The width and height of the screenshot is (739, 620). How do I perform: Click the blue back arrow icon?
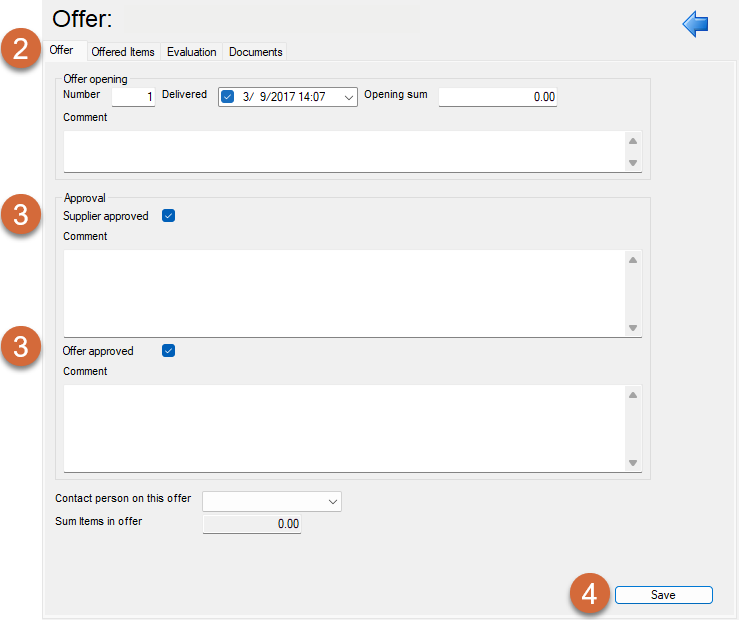695,24
